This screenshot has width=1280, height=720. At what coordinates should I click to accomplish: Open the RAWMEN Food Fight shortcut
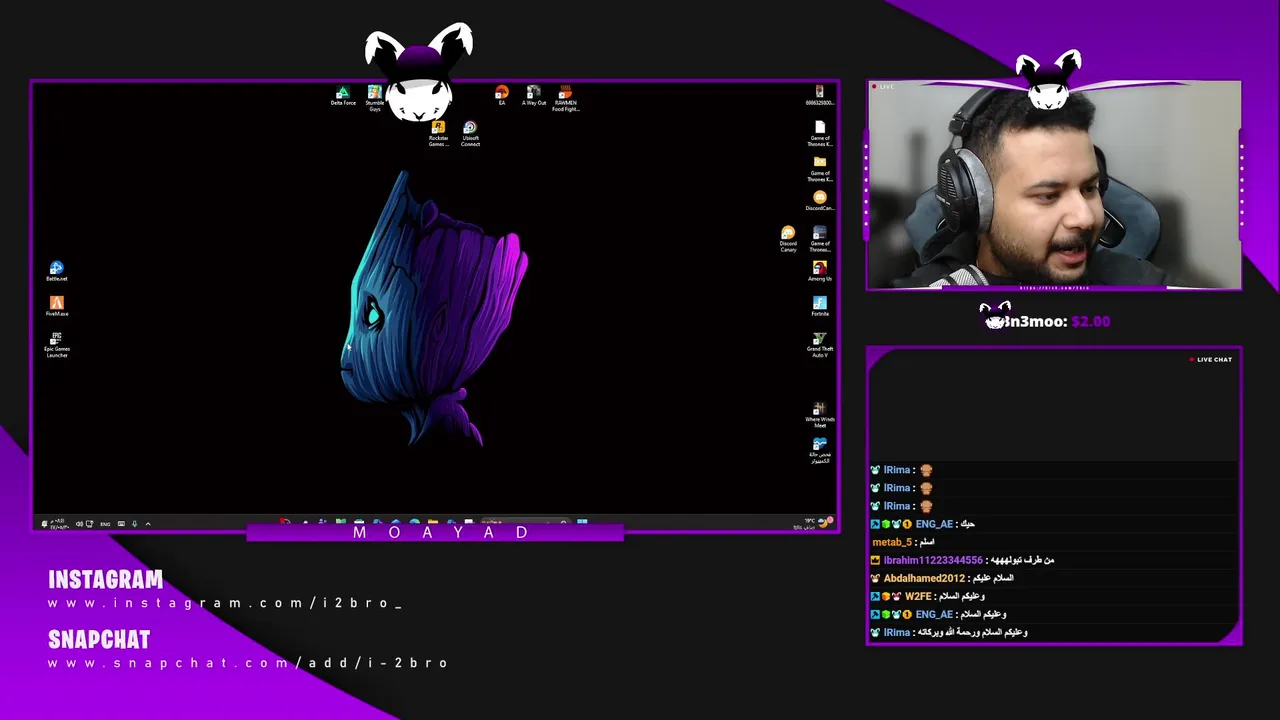coord(565,98)
